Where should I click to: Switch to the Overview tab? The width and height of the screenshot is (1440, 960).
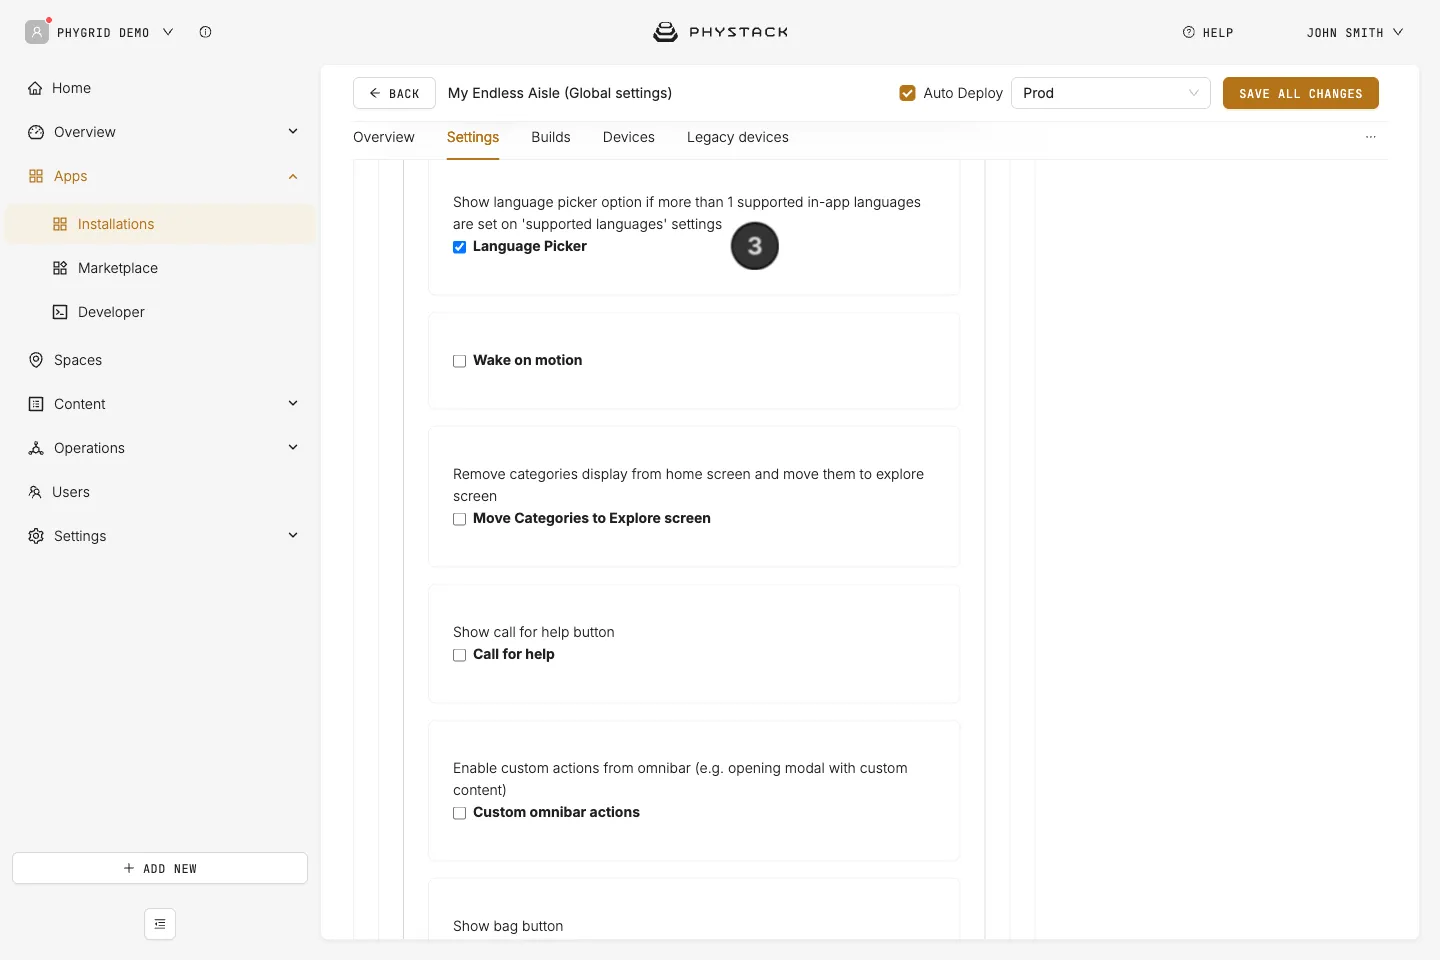click(384, 137)
